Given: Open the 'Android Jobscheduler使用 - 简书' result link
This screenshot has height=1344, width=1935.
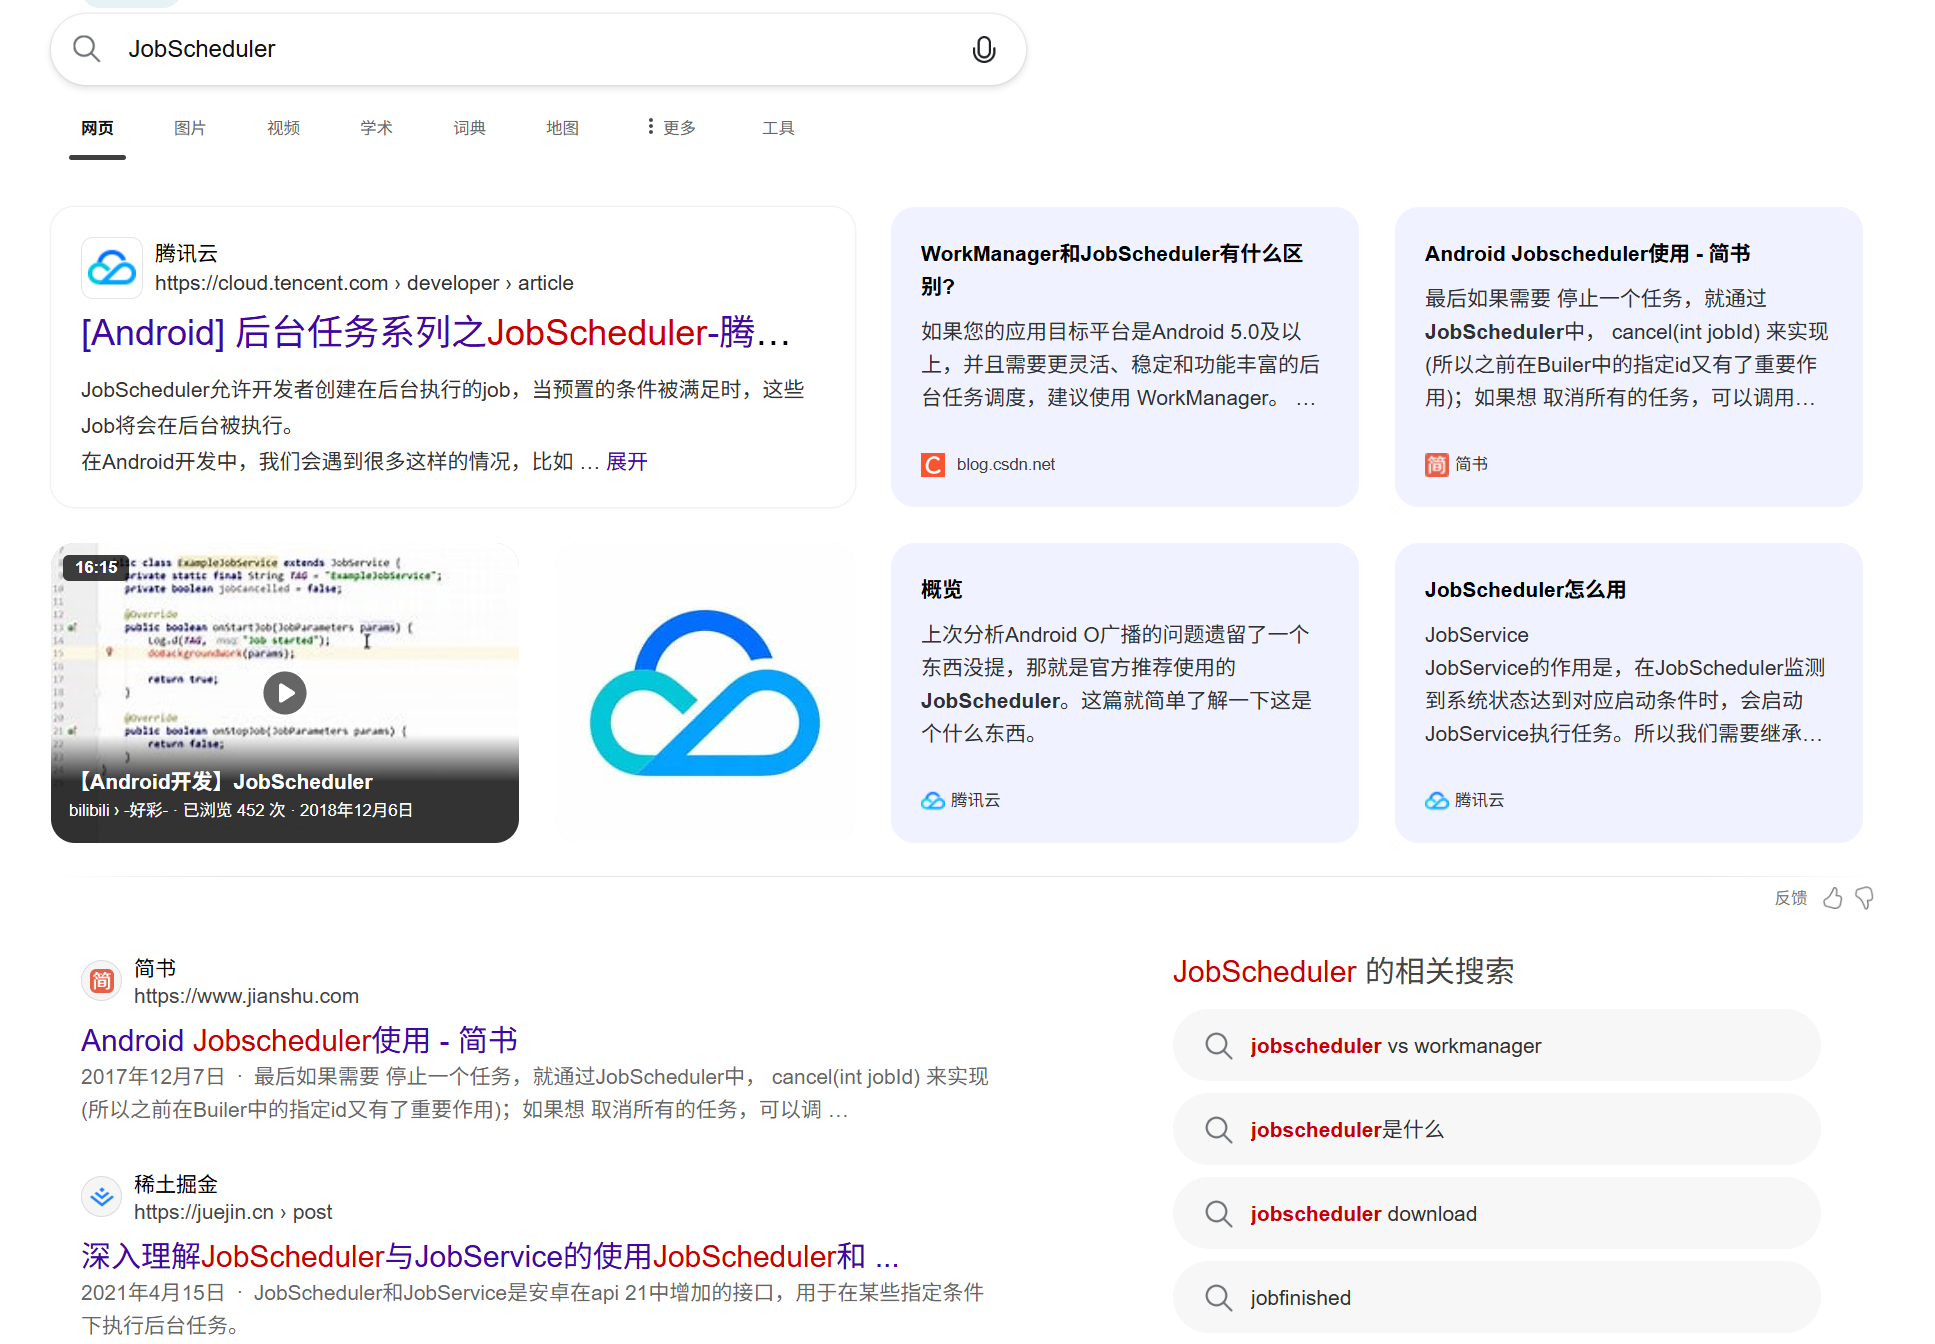Looking at the screenshot, I should (x=299, y=1040).
